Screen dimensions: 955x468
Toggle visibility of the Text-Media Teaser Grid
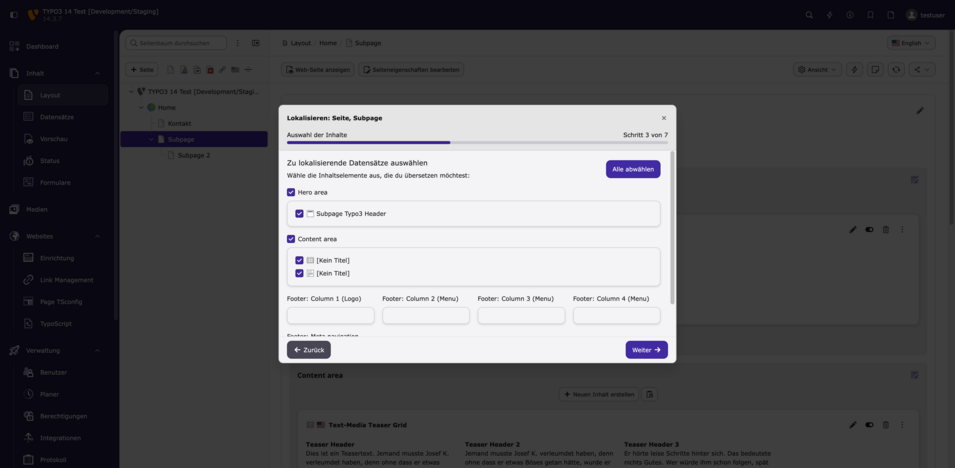click(869, 425)
